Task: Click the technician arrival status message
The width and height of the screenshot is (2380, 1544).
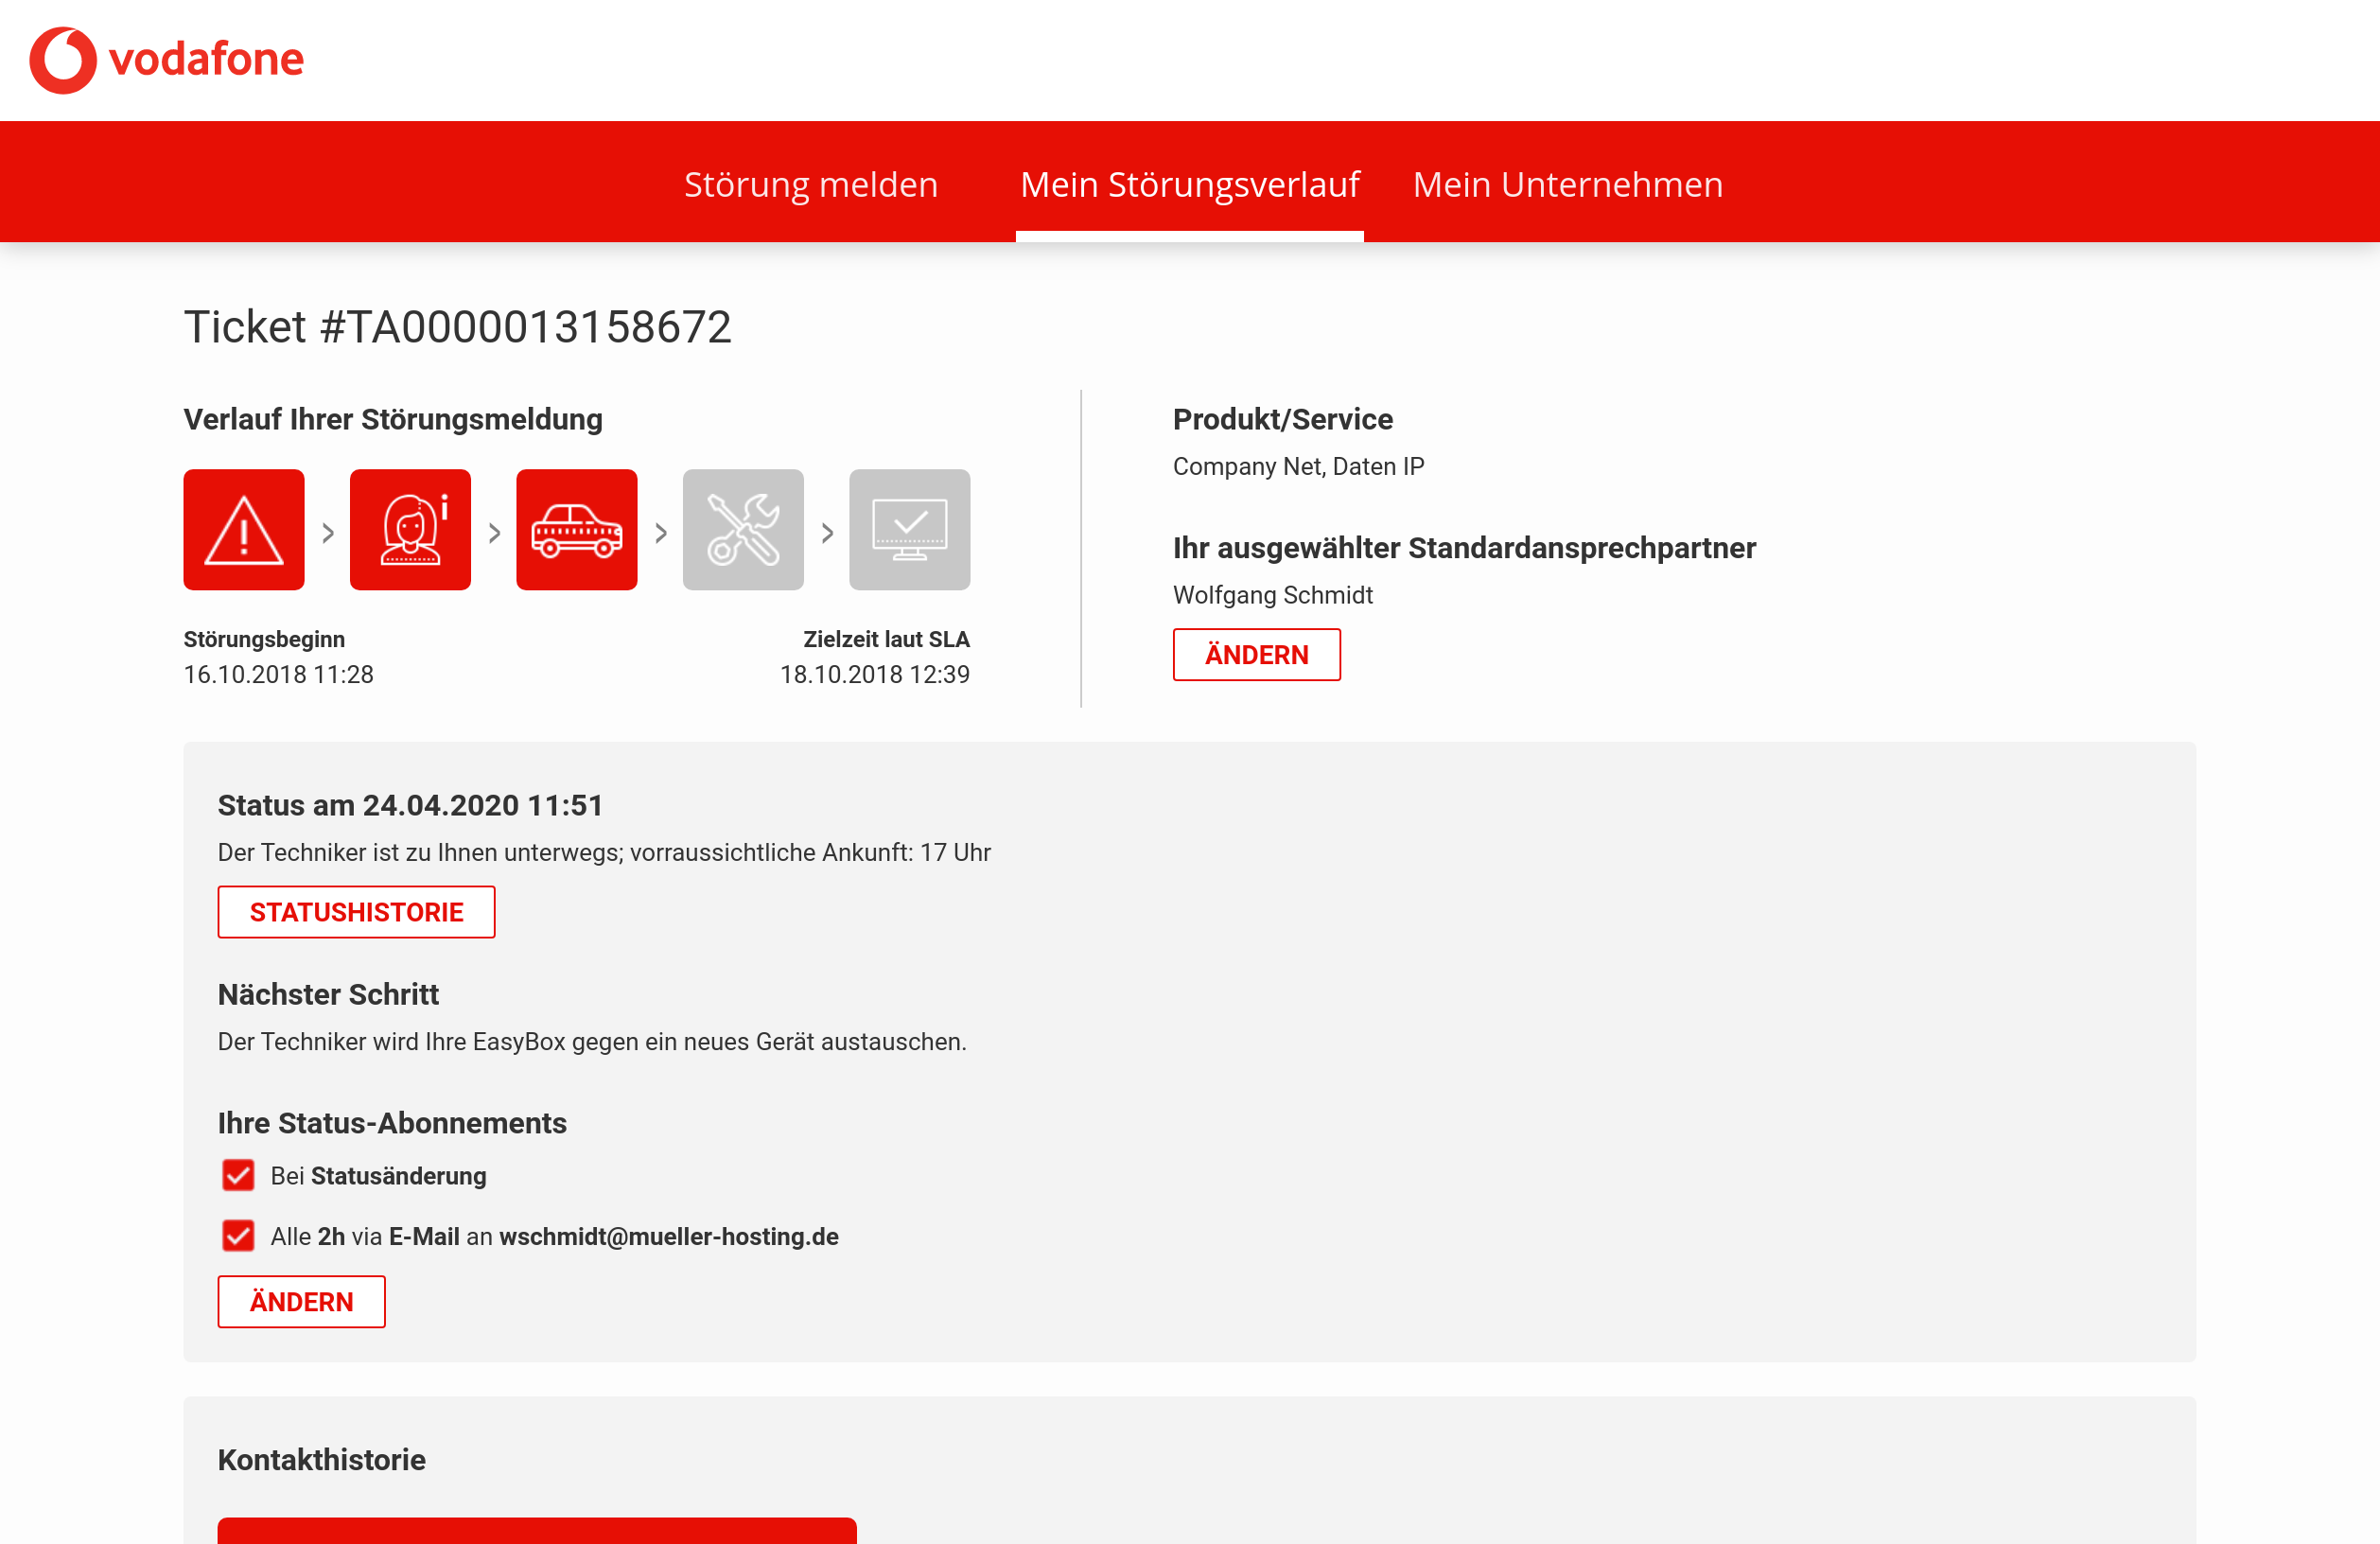Action: pyautogui.click(x=604, y=853)
